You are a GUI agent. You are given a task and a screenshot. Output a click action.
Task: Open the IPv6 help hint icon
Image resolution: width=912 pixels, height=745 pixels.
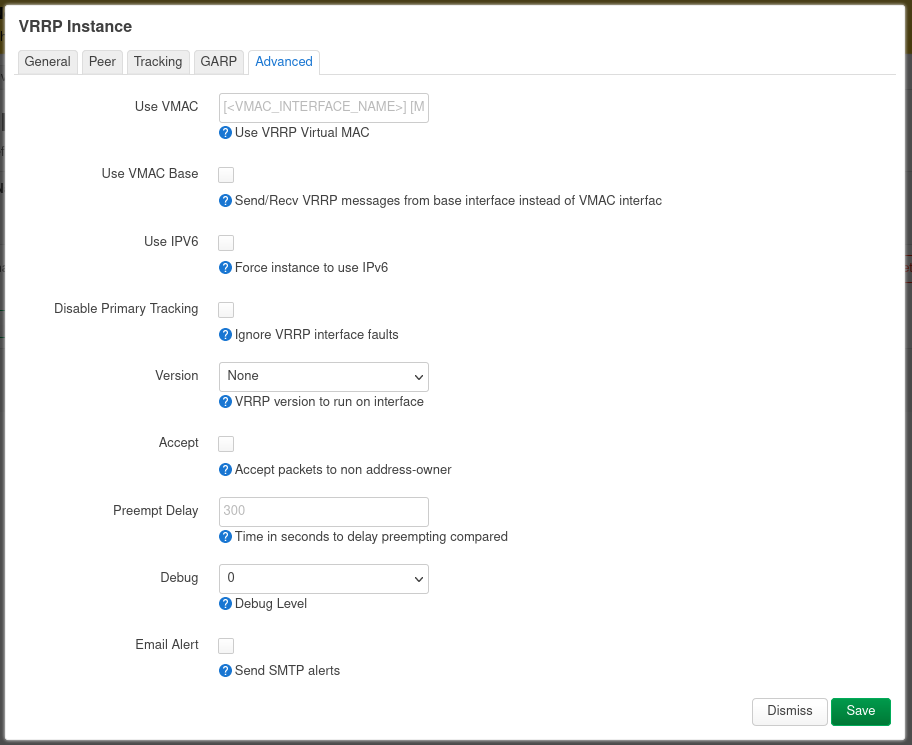(x=225, y=267)
